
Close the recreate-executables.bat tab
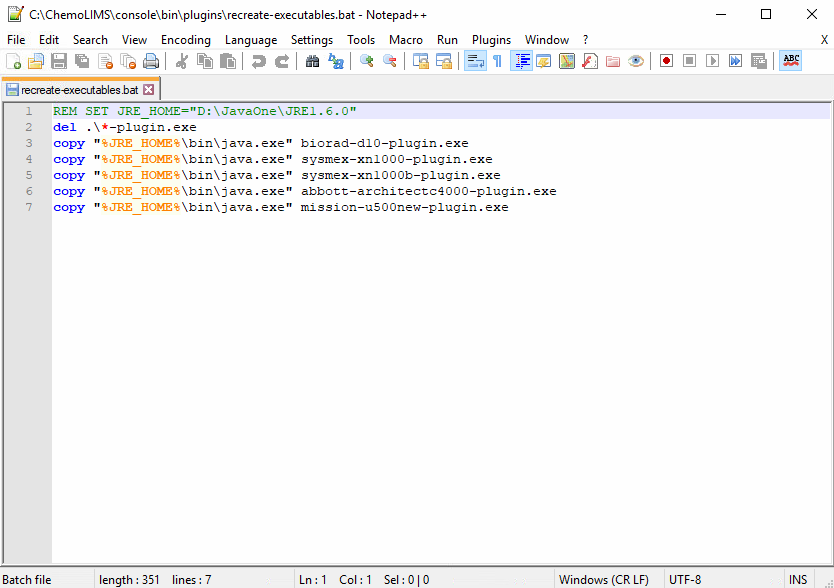149,90
